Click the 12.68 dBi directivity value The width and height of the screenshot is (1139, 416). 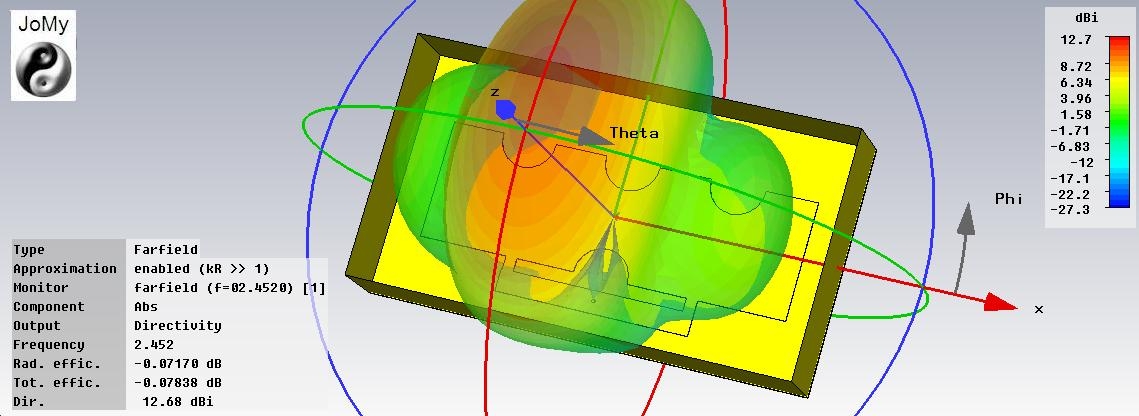pos(178,401)
